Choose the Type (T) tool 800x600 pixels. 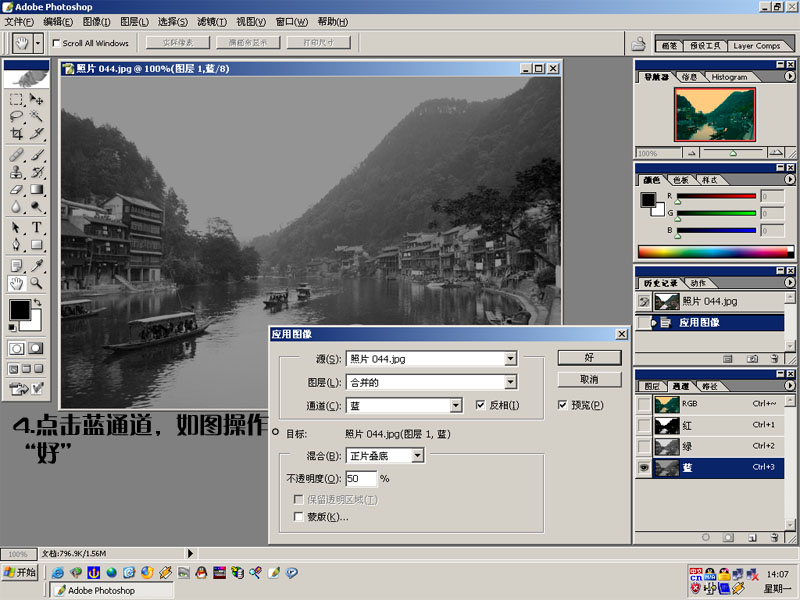coord(37,228)
